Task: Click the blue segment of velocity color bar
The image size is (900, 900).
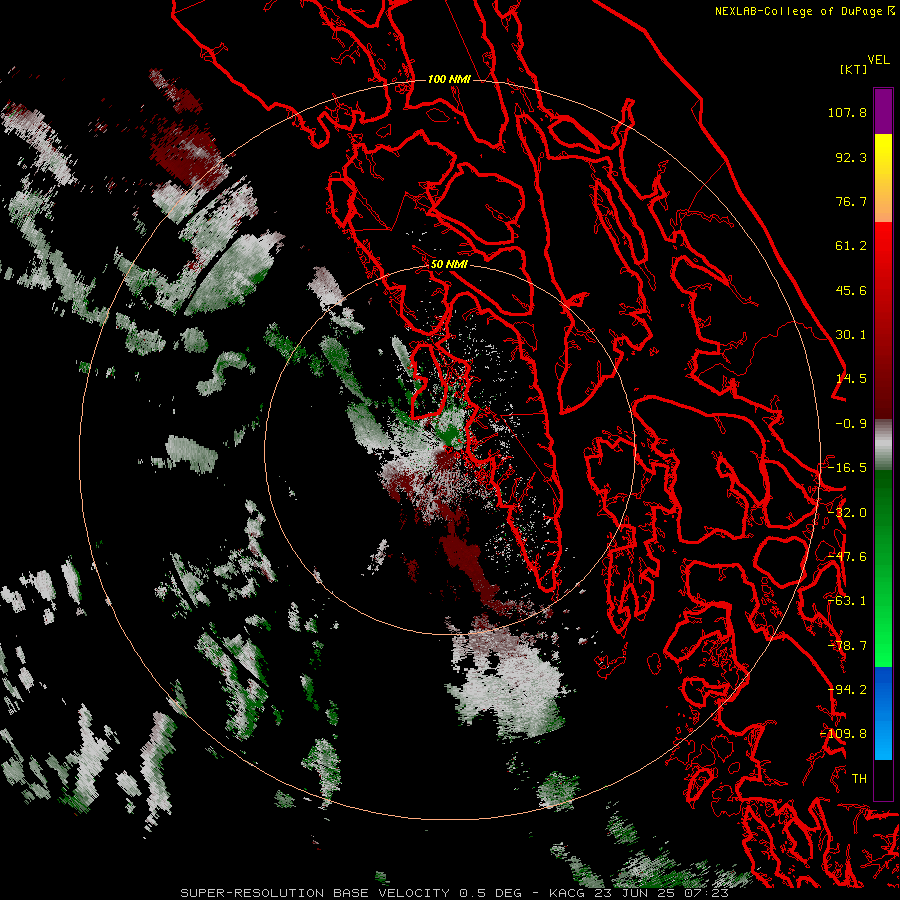Action: tap(883, 713)
